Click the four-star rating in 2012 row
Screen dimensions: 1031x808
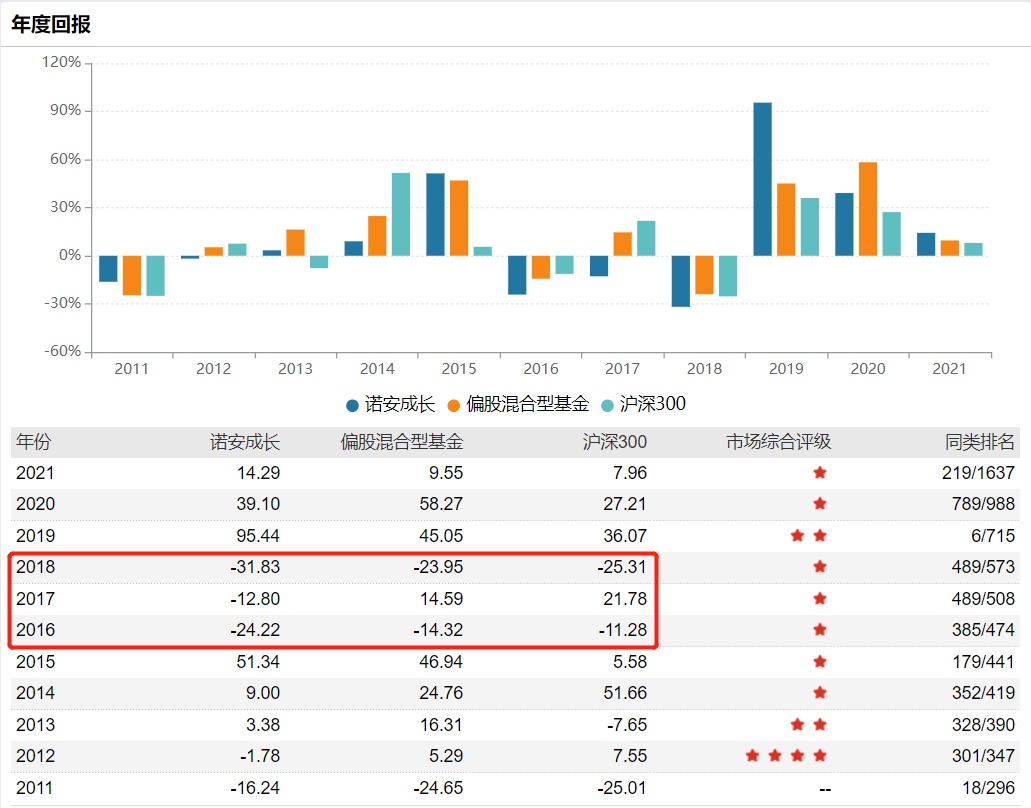tap(786, 755)
